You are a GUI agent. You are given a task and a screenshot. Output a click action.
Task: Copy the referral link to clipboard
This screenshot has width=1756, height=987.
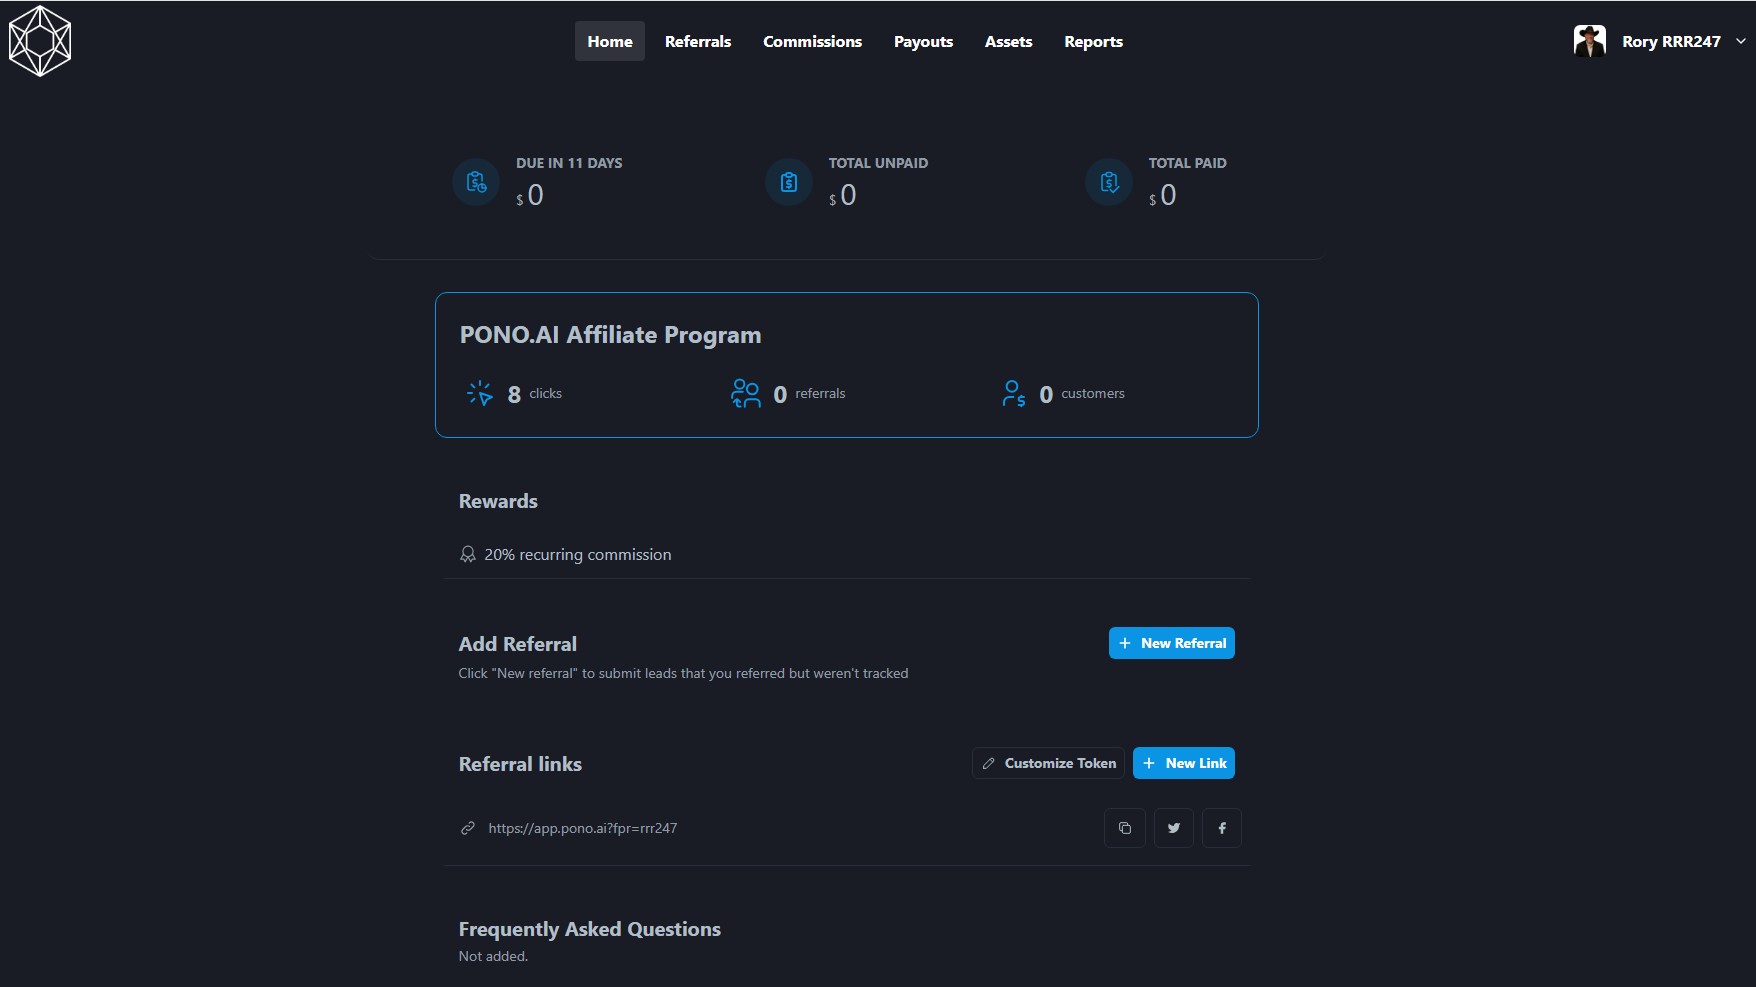(1125, 828)
